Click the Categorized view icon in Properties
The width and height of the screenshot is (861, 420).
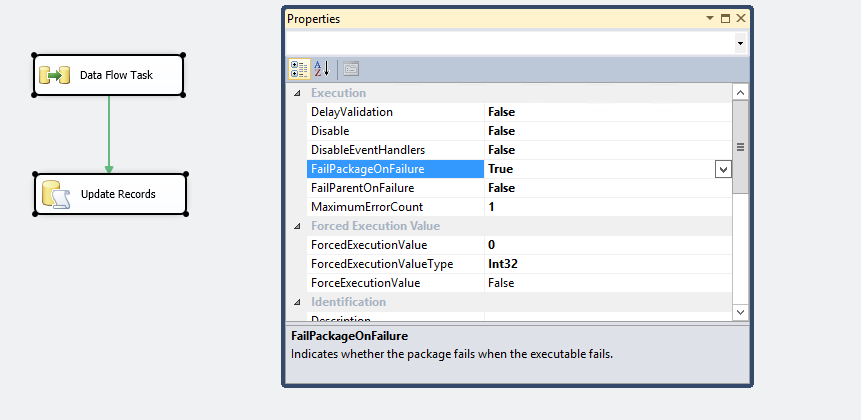[299, 69]
